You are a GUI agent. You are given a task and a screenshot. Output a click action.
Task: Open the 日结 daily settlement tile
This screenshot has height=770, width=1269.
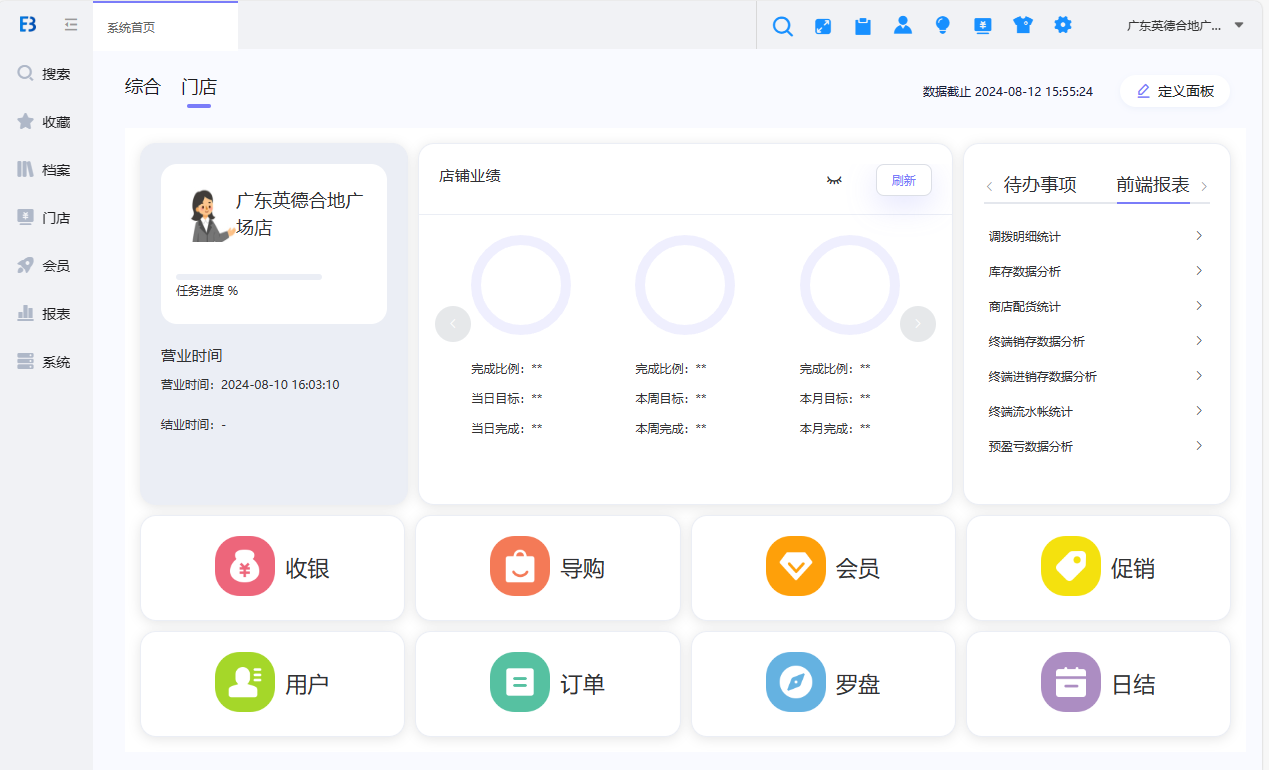[x=1098, y=683]
